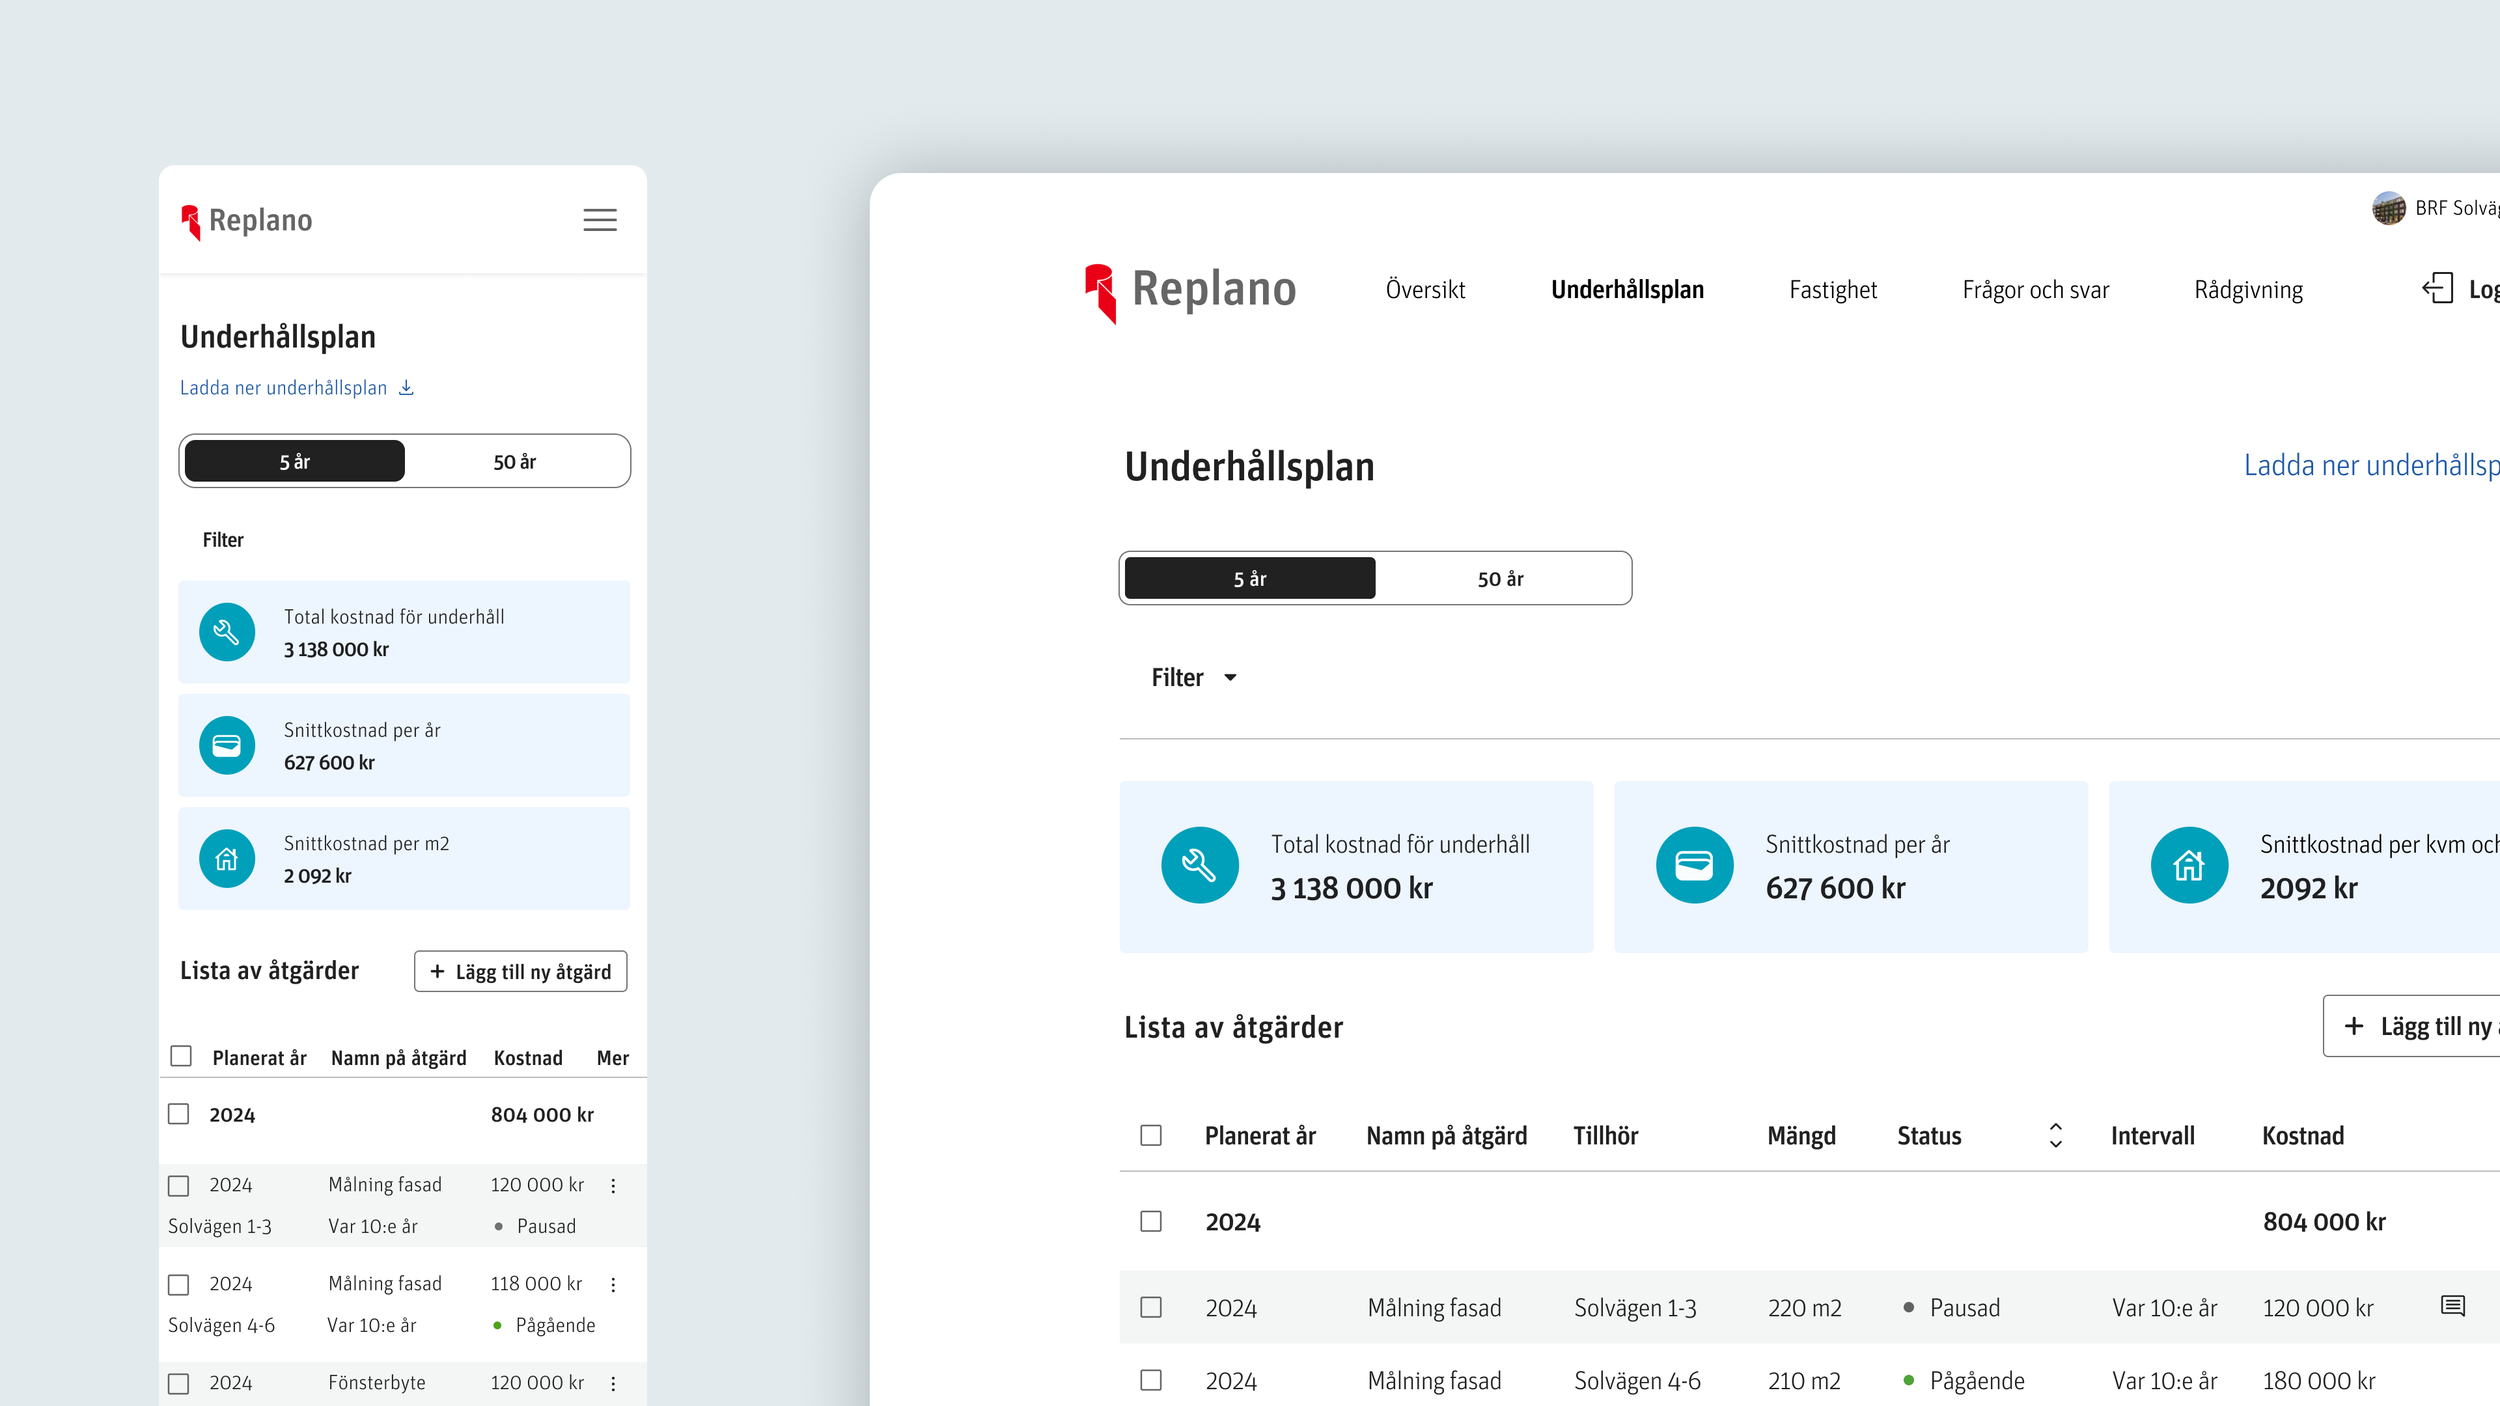Open the three-dot menu on Fönsterbyte row
This screenshot has width=2500, height=1406.
(x=613, y=1383)
